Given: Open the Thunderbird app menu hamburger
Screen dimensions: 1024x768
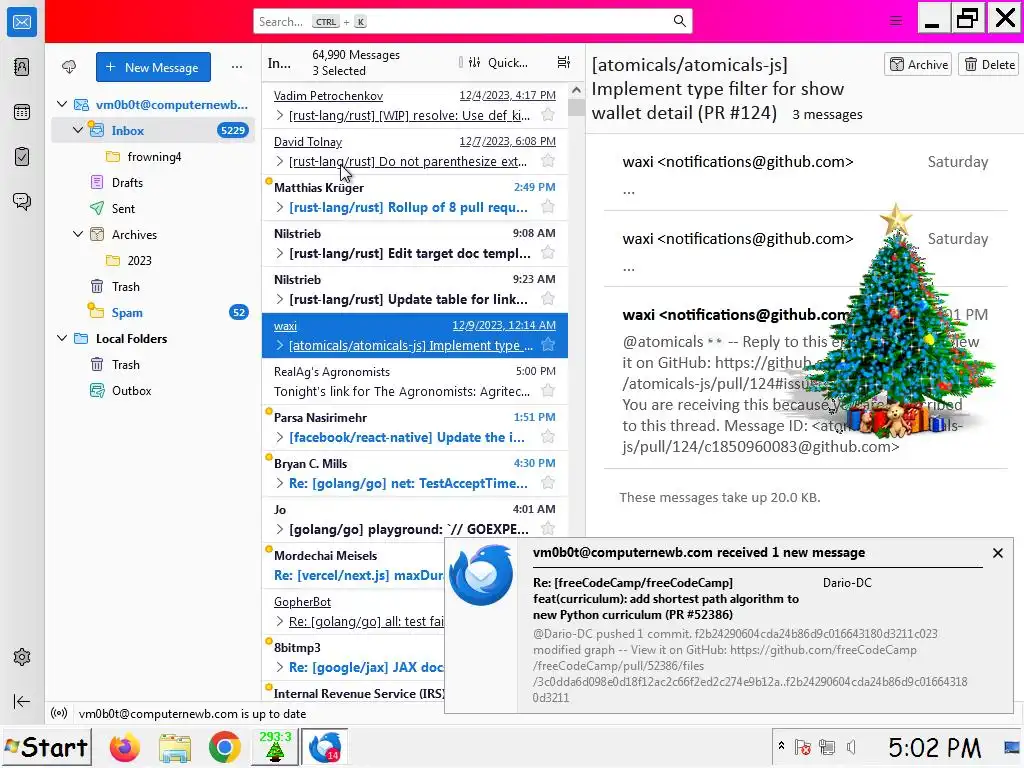Looking at the screenshot, I should [896, 21].
